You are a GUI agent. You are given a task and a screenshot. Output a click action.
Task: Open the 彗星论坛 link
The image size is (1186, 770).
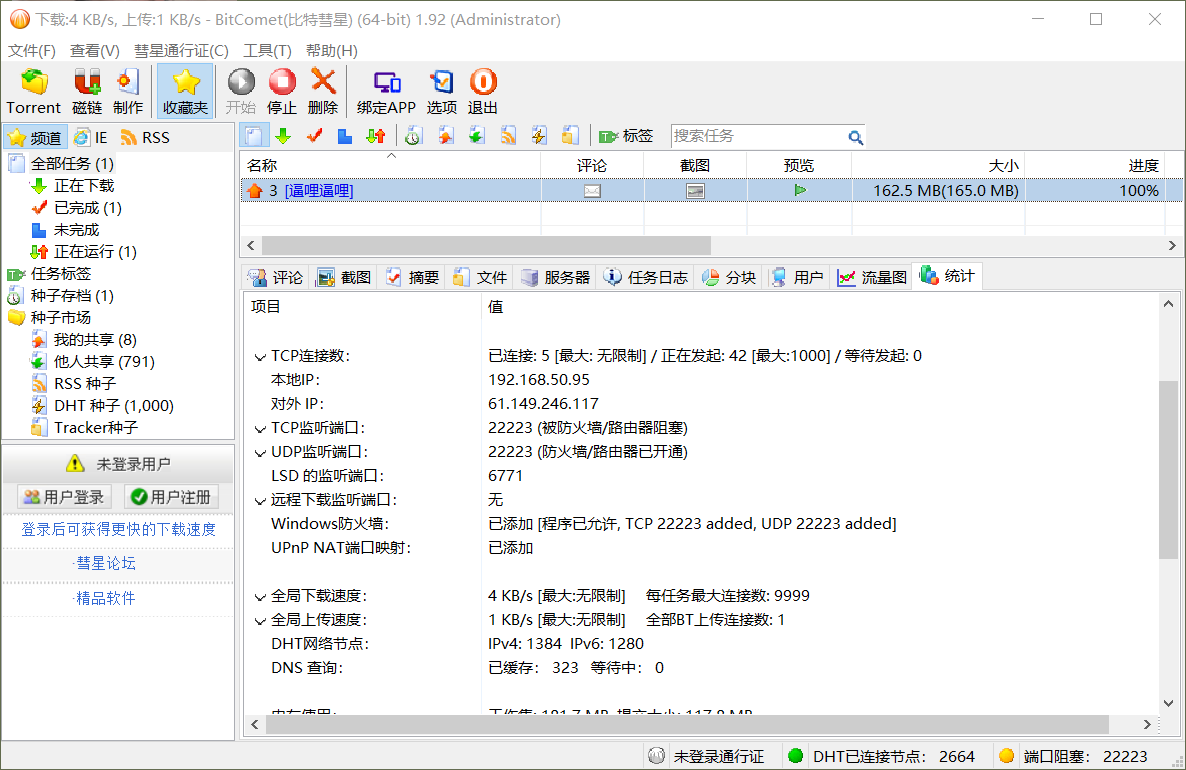click(x=106, y=564)
